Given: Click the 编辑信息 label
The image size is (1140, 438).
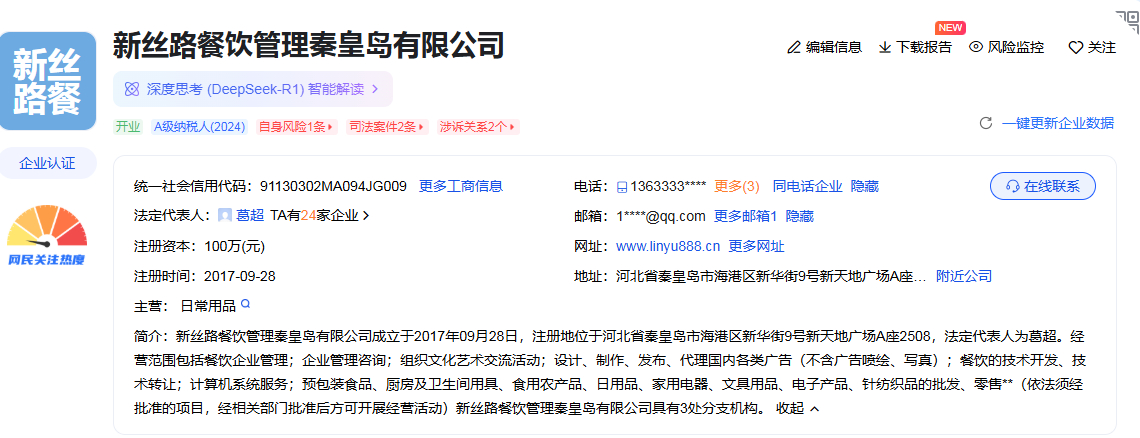Looking at the screenshot, I should click(x=833, y=47).
